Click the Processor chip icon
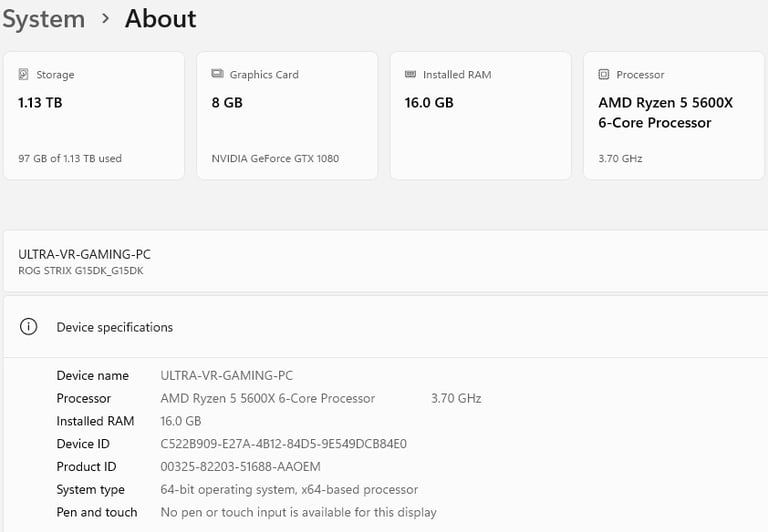The width and height of the screenshot is (768, 532). (603, 74)
